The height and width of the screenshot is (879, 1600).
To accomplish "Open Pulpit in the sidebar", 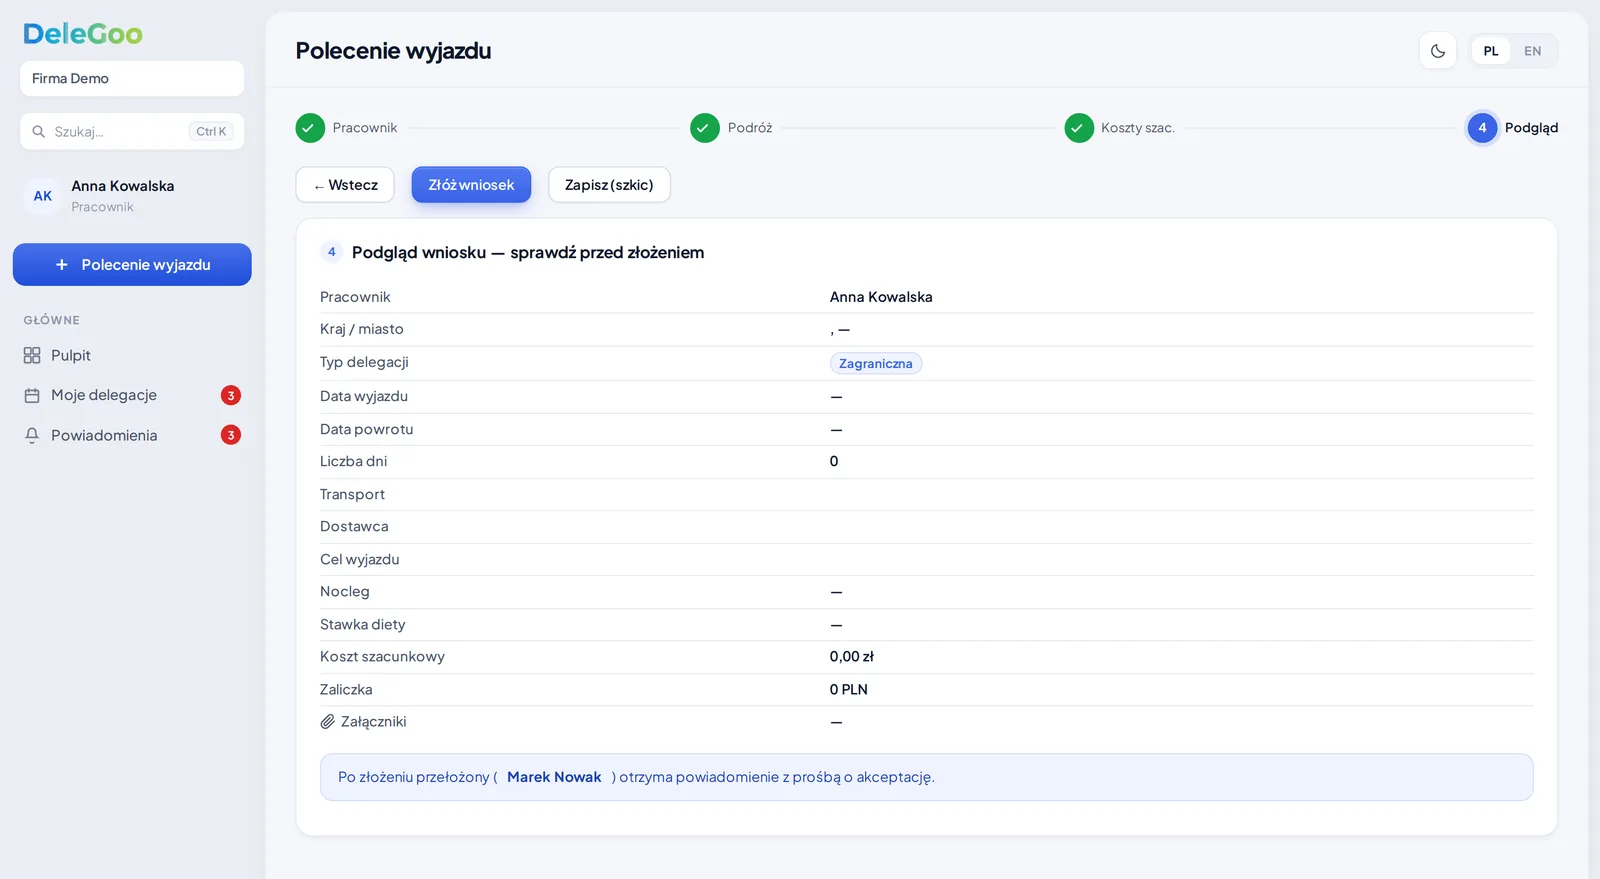I will click(x=132, y=355).
